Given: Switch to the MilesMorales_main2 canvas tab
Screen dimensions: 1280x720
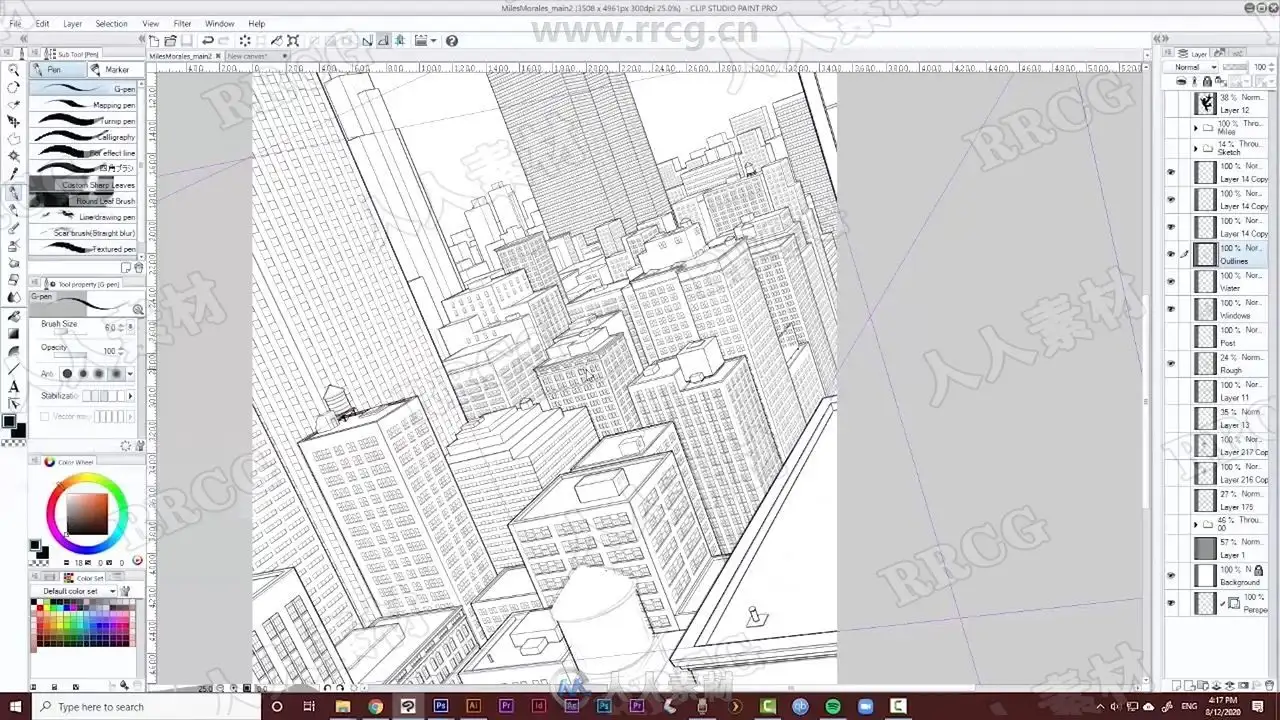Looking at the screenshot, I should [x=181, y=56].
